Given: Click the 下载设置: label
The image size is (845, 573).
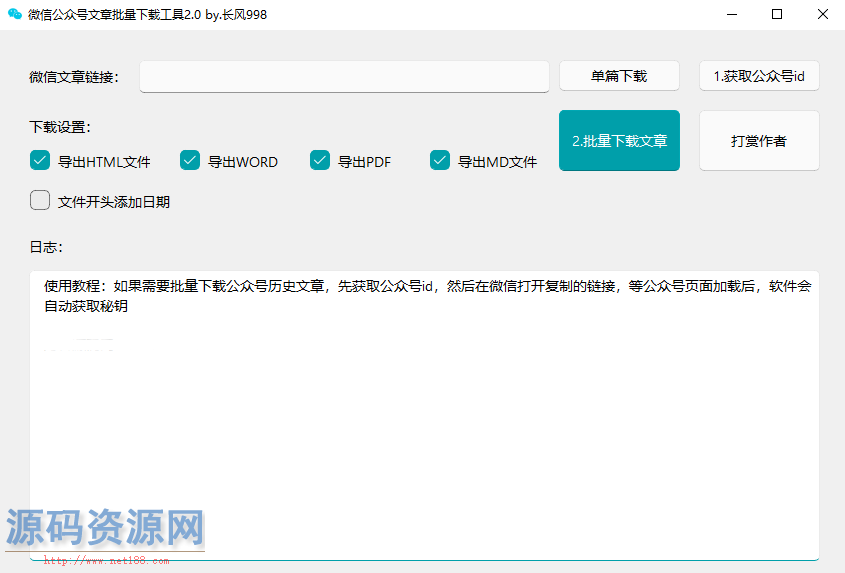Looking at the screenshot, I should click(x=60, y=127).
